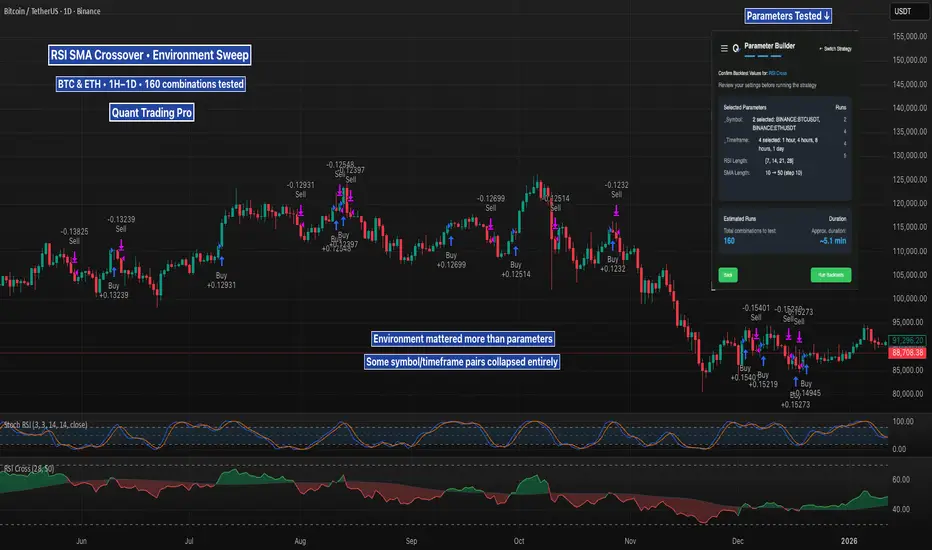Click the 120,000.00 price axis label
This screenshot has width=932, height=550.
click(x=909, y=203)
